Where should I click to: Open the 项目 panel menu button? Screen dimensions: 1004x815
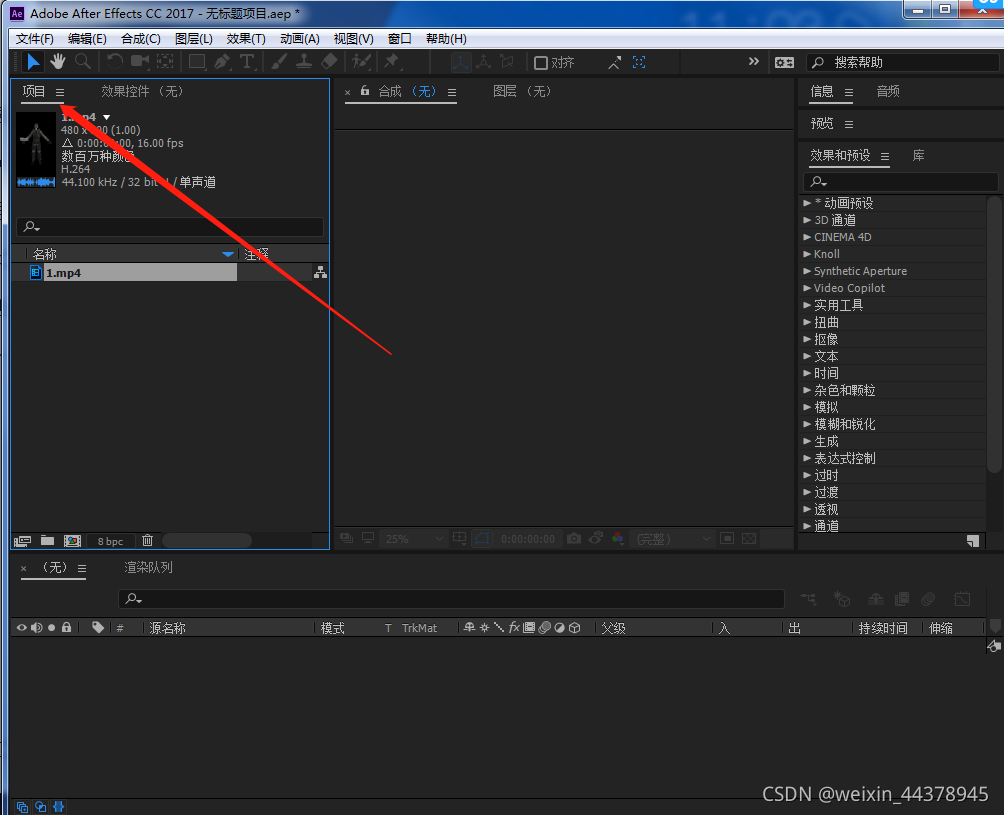tap(60, 92)
